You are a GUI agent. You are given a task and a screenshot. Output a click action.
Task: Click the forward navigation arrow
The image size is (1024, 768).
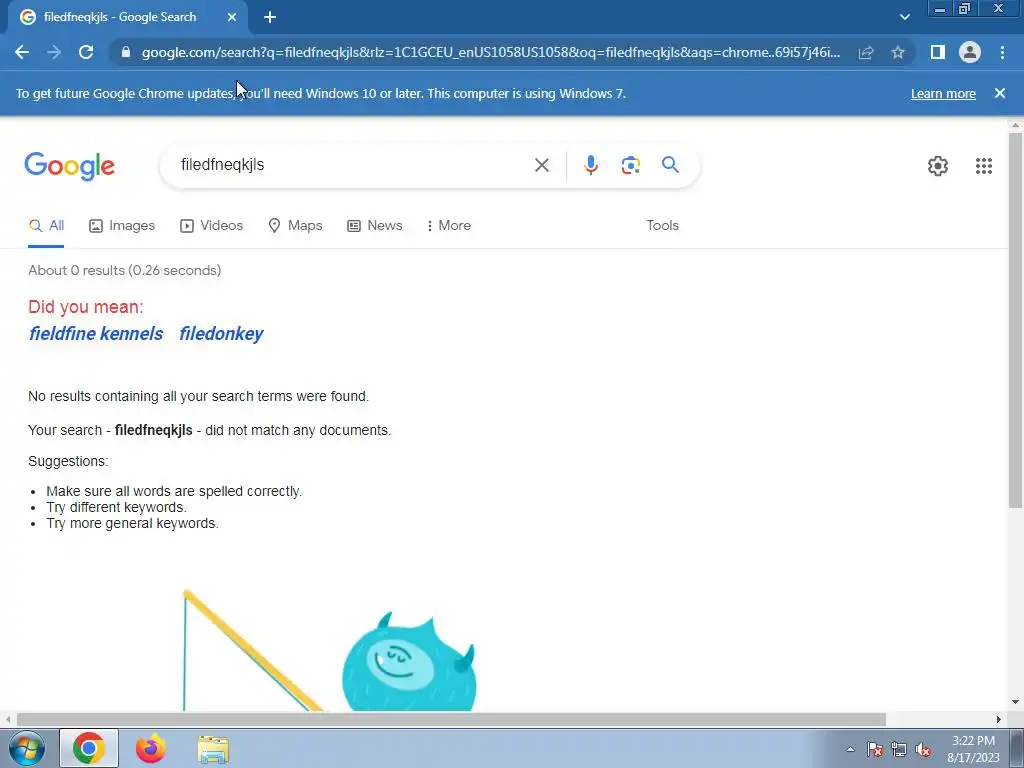[x=54, y=52]
